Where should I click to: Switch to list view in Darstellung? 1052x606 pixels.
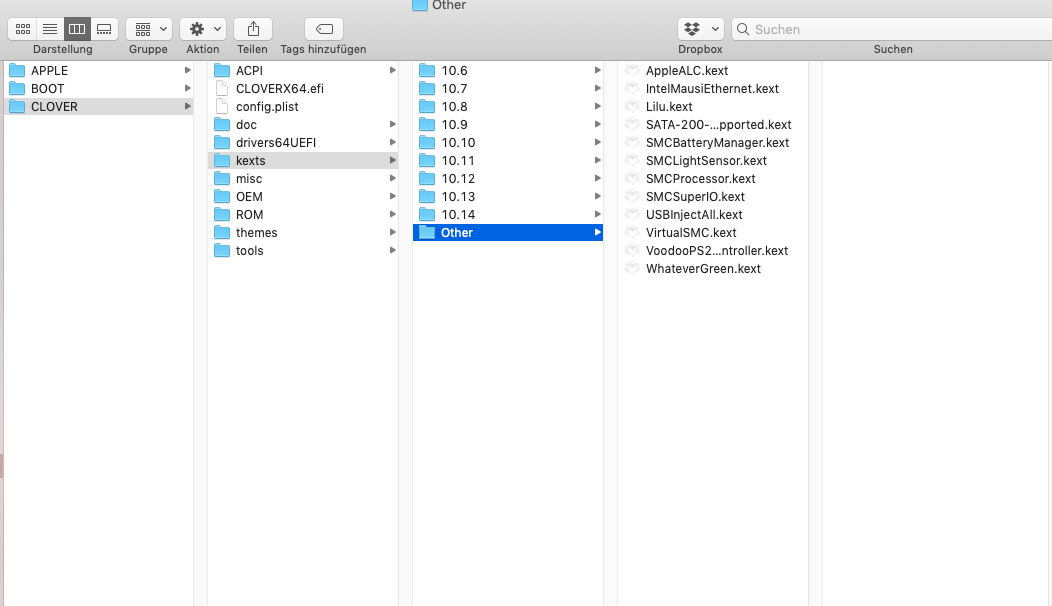pos(50,29)
